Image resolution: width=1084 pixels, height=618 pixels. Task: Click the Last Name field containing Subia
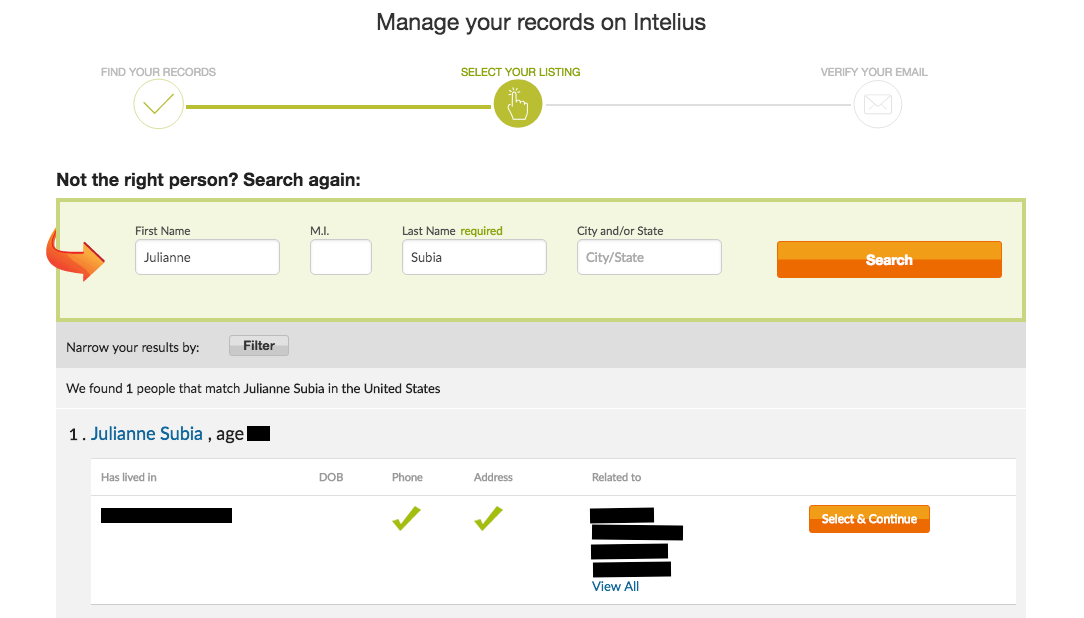click(x=473, y=257)
